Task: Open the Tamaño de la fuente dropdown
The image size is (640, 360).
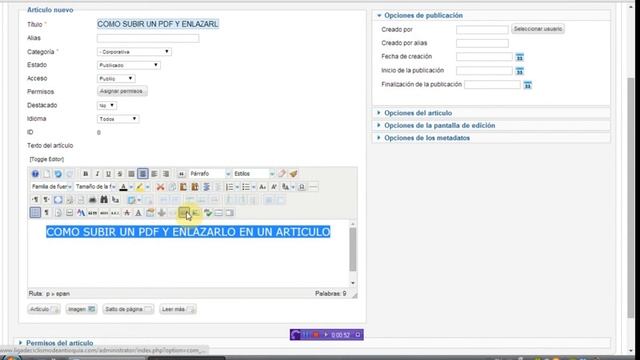Action: (x=95, y=187)
